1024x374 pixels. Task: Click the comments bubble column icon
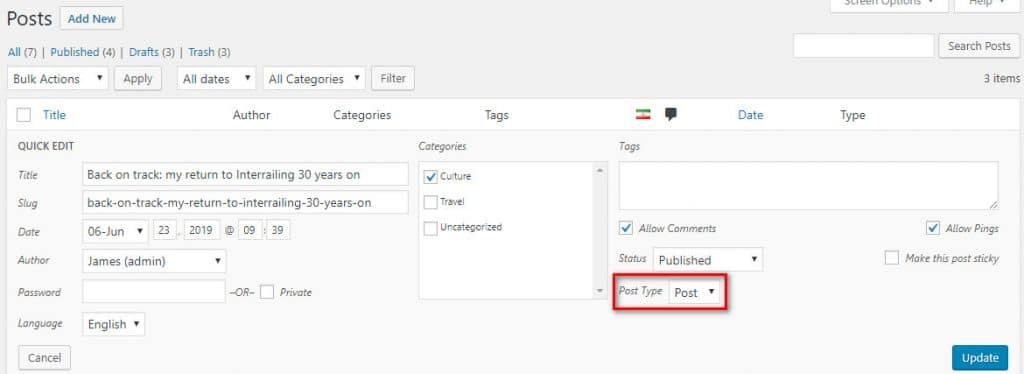(x=671, y=115)
